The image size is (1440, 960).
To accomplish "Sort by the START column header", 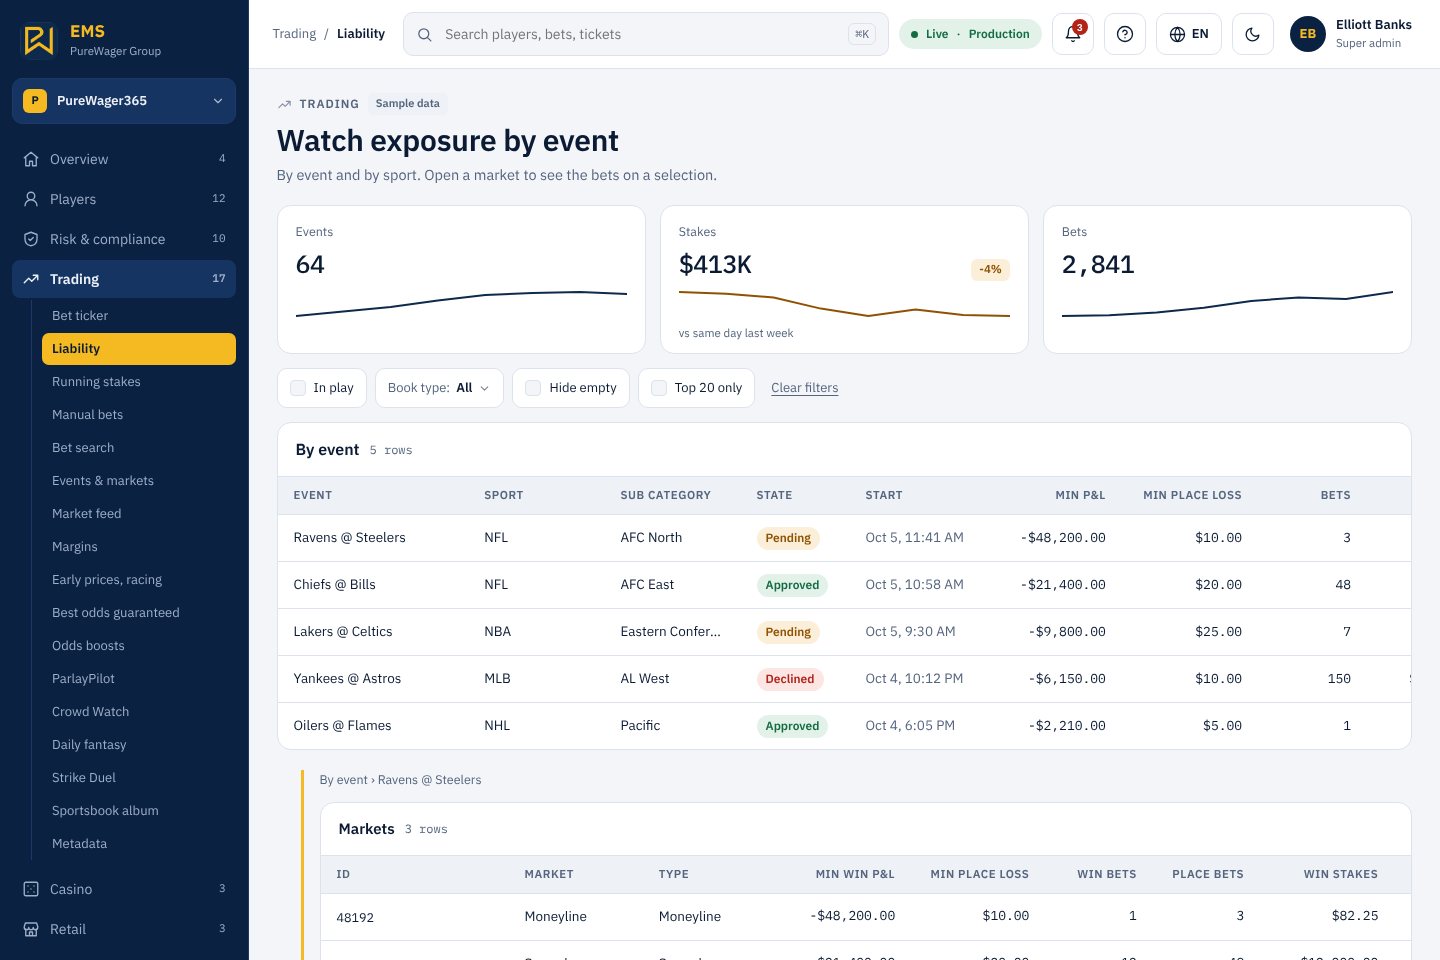I will (x=883, y=495).
